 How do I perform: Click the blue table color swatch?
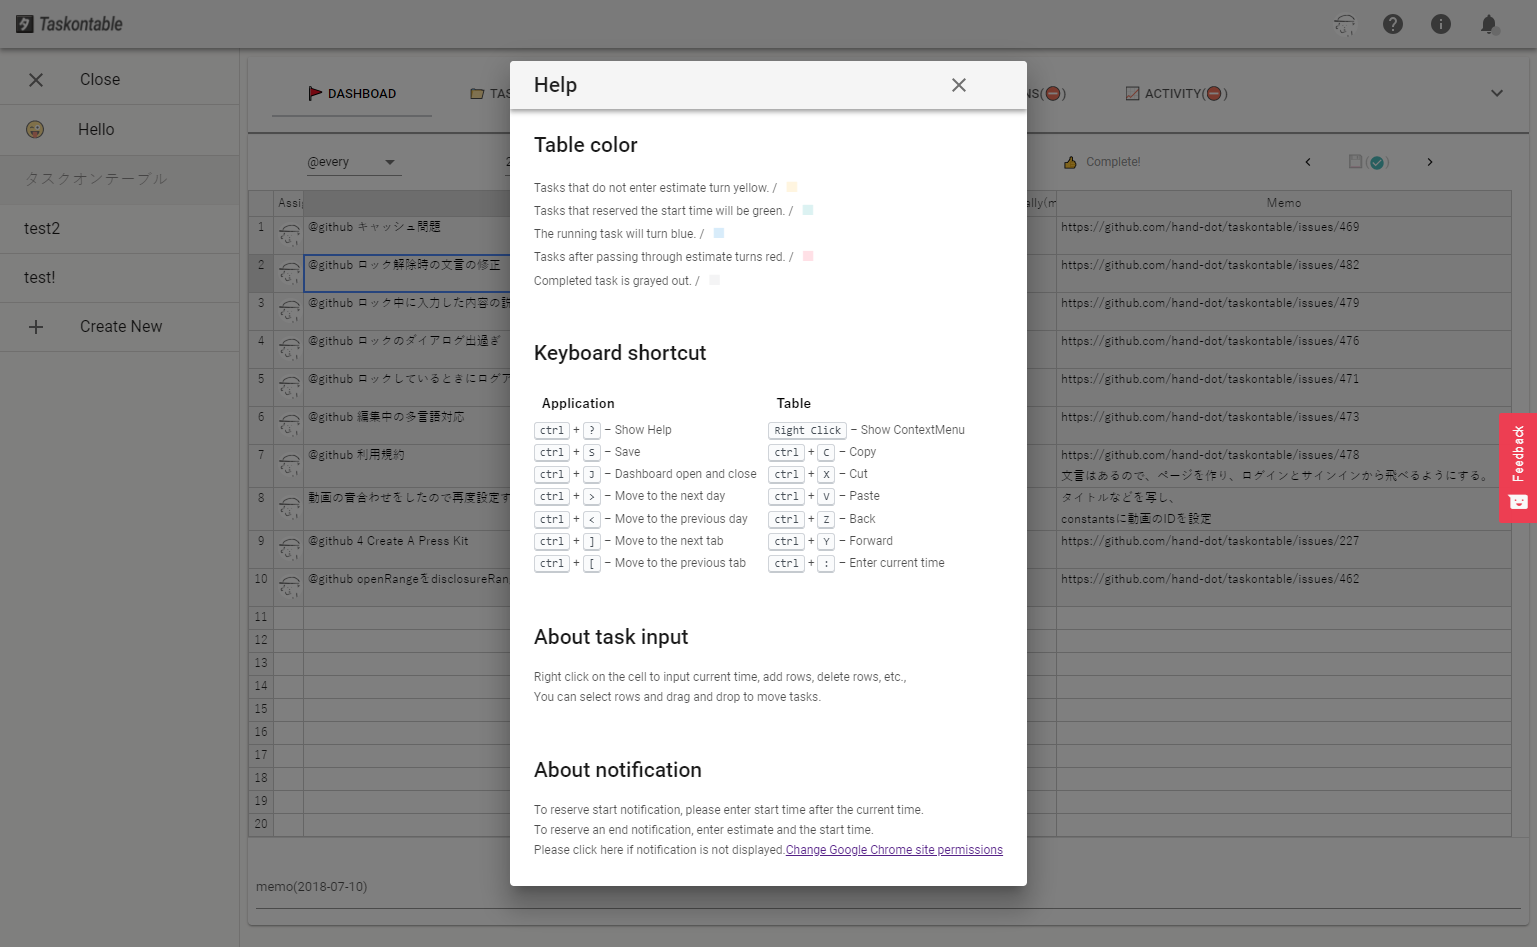719,233
